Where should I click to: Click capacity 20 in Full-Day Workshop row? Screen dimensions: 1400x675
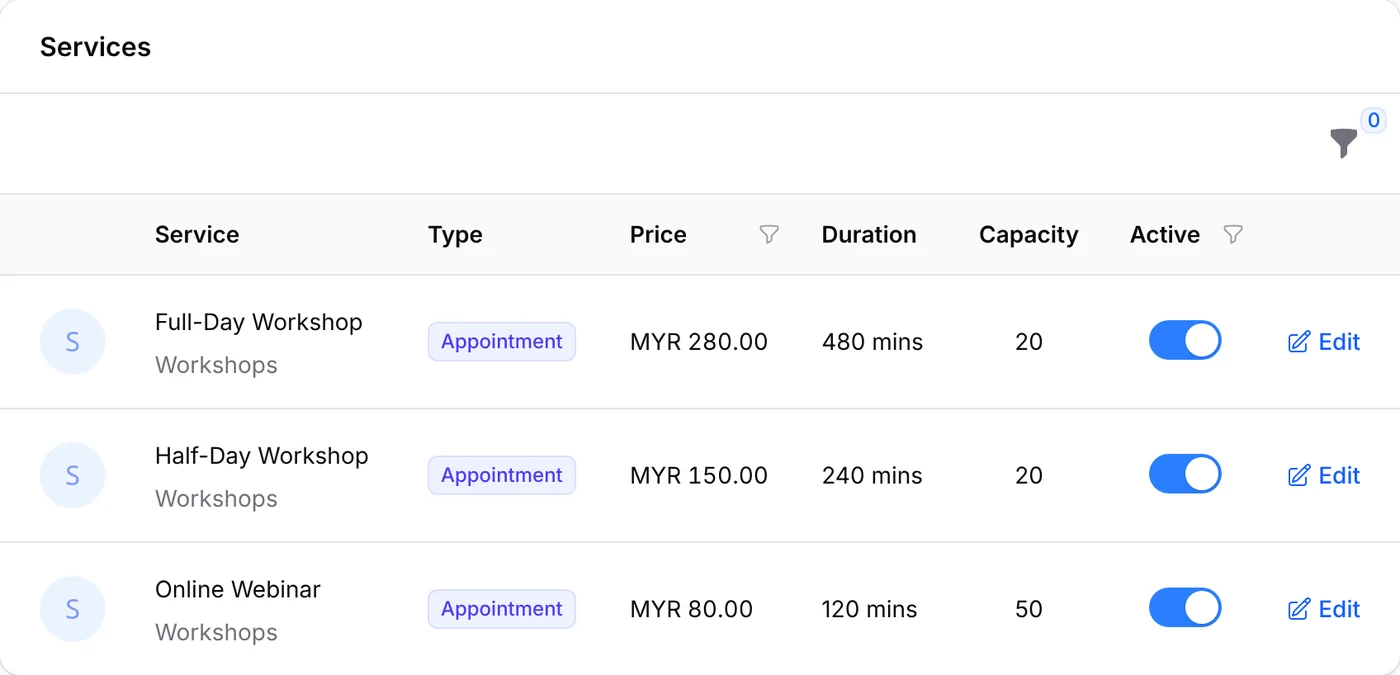(x=1029, y=342)
